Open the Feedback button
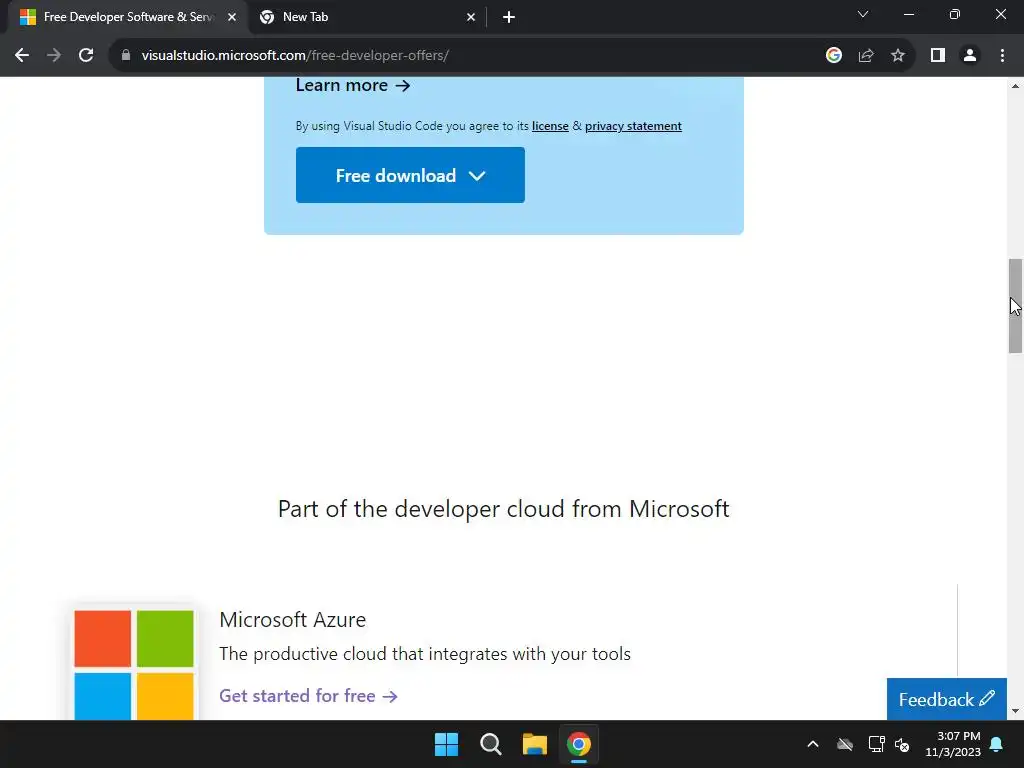The height and width of the screenshot is (768, 1024). pyautogui.click(x=946, y=699)
